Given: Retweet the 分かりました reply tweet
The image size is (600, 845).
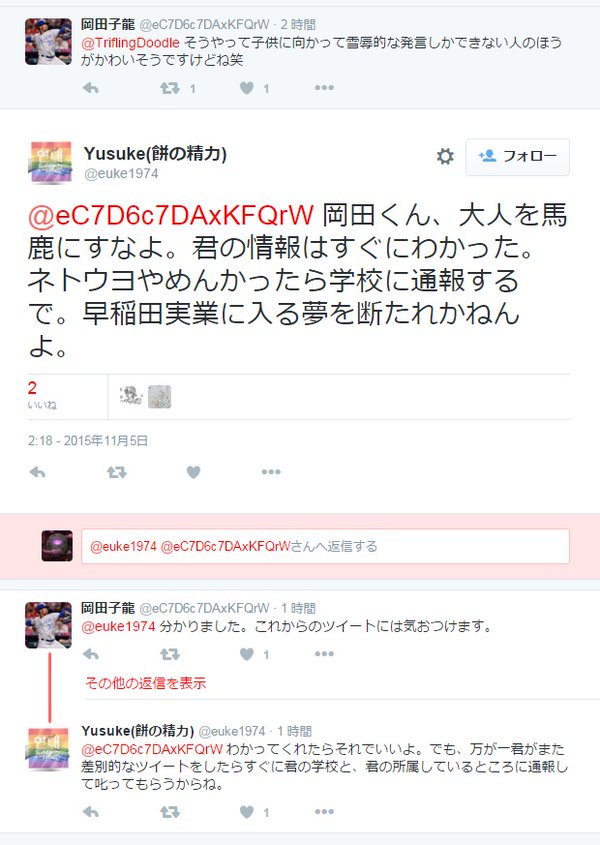Looking at the screenshot, I should [x=170, y=654].
